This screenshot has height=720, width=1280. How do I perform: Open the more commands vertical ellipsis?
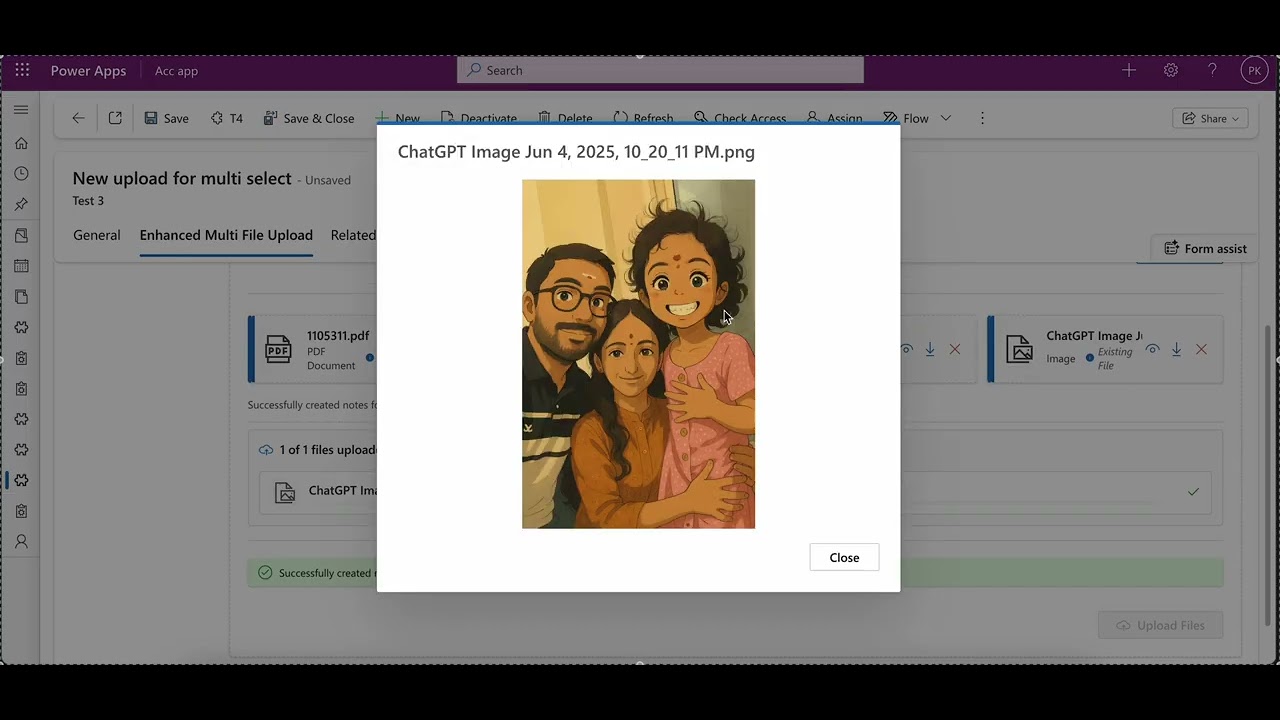pyautogui.click(x=982, y=118)
